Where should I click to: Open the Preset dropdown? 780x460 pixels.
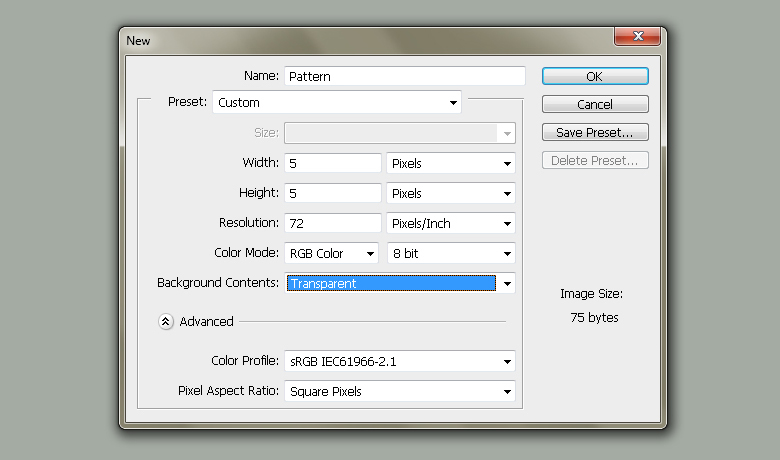pos(337,102)
